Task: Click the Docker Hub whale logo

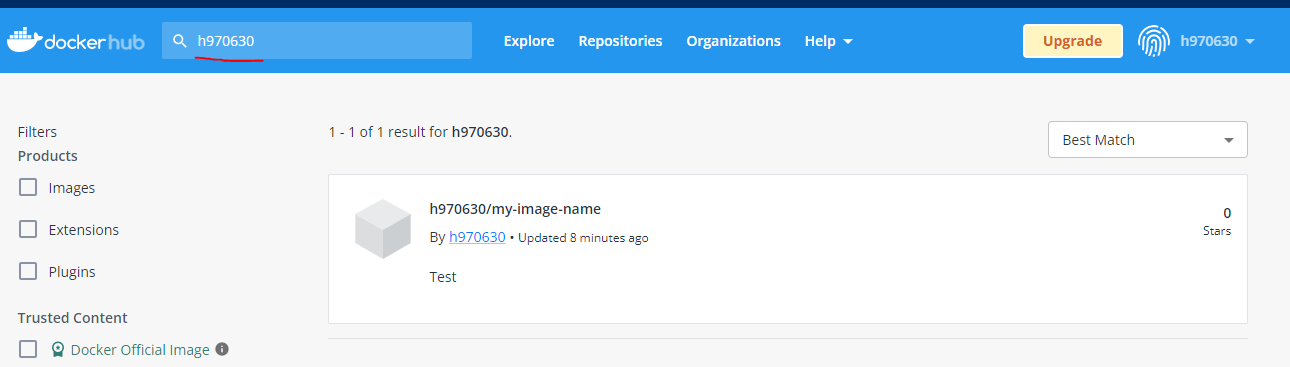Action: coord(75,41)
